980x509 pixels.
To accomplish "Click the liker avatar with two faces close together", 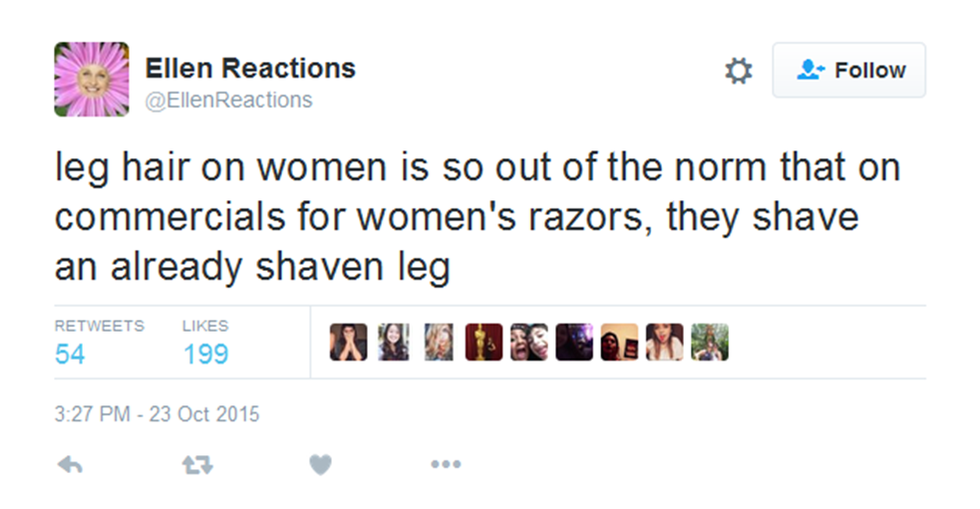I will (529, 342).
